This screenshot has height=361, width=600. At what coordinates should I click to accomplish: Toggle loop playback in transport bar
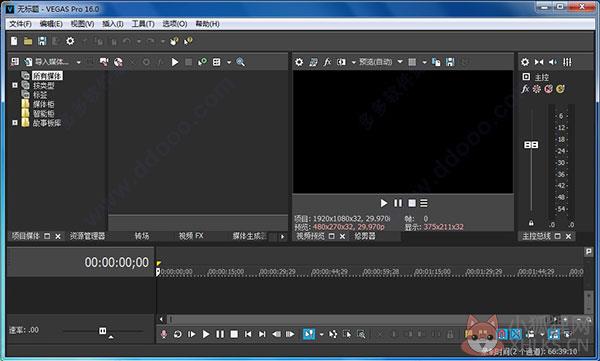(178, 334)
